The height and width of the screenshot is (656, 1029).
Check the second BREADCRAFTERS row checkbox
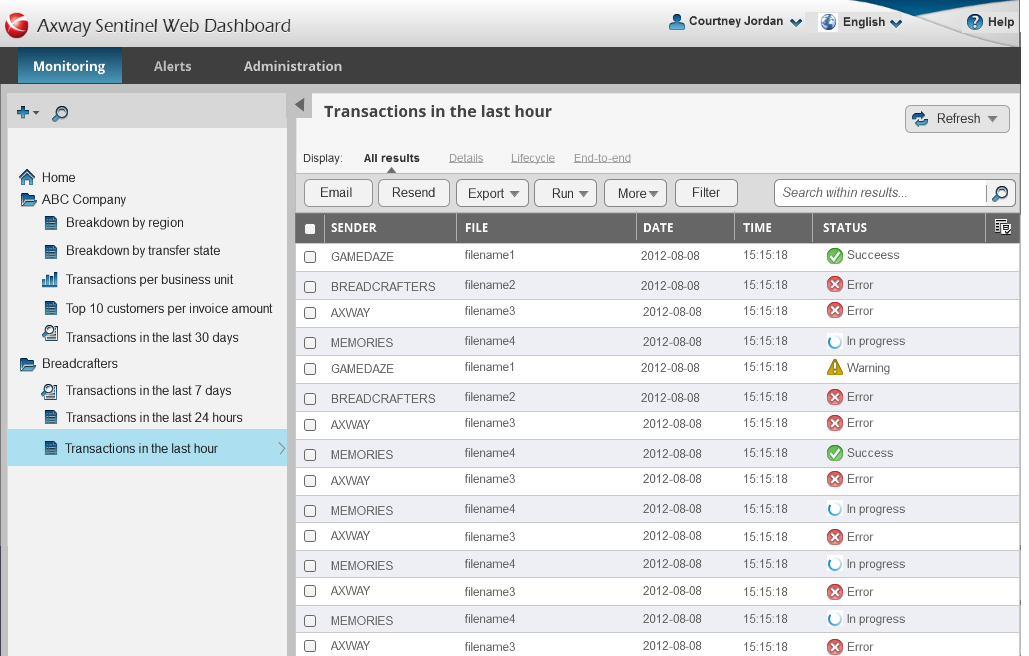tap(310, 399)
